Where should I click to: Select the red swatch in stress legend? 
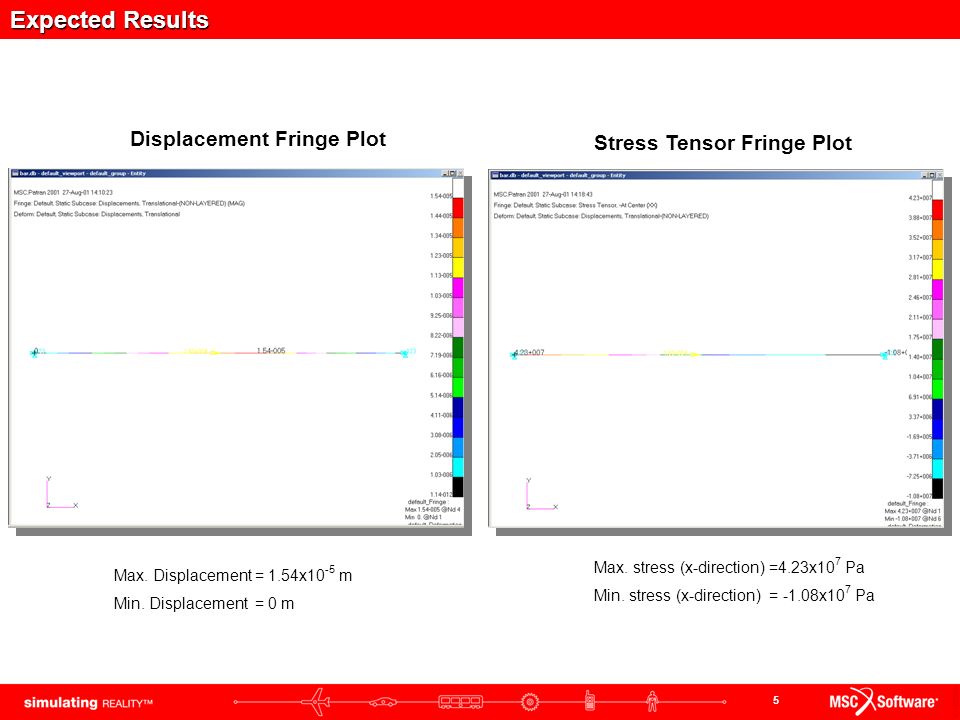coord(937,209)
